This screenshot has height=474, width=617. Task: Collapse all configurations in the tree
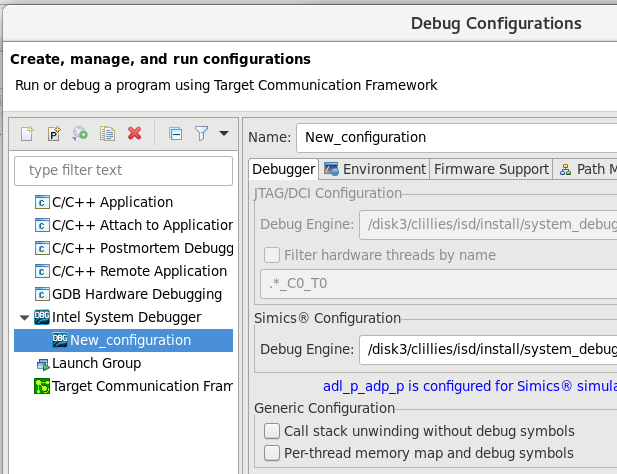tap(175, 134)
